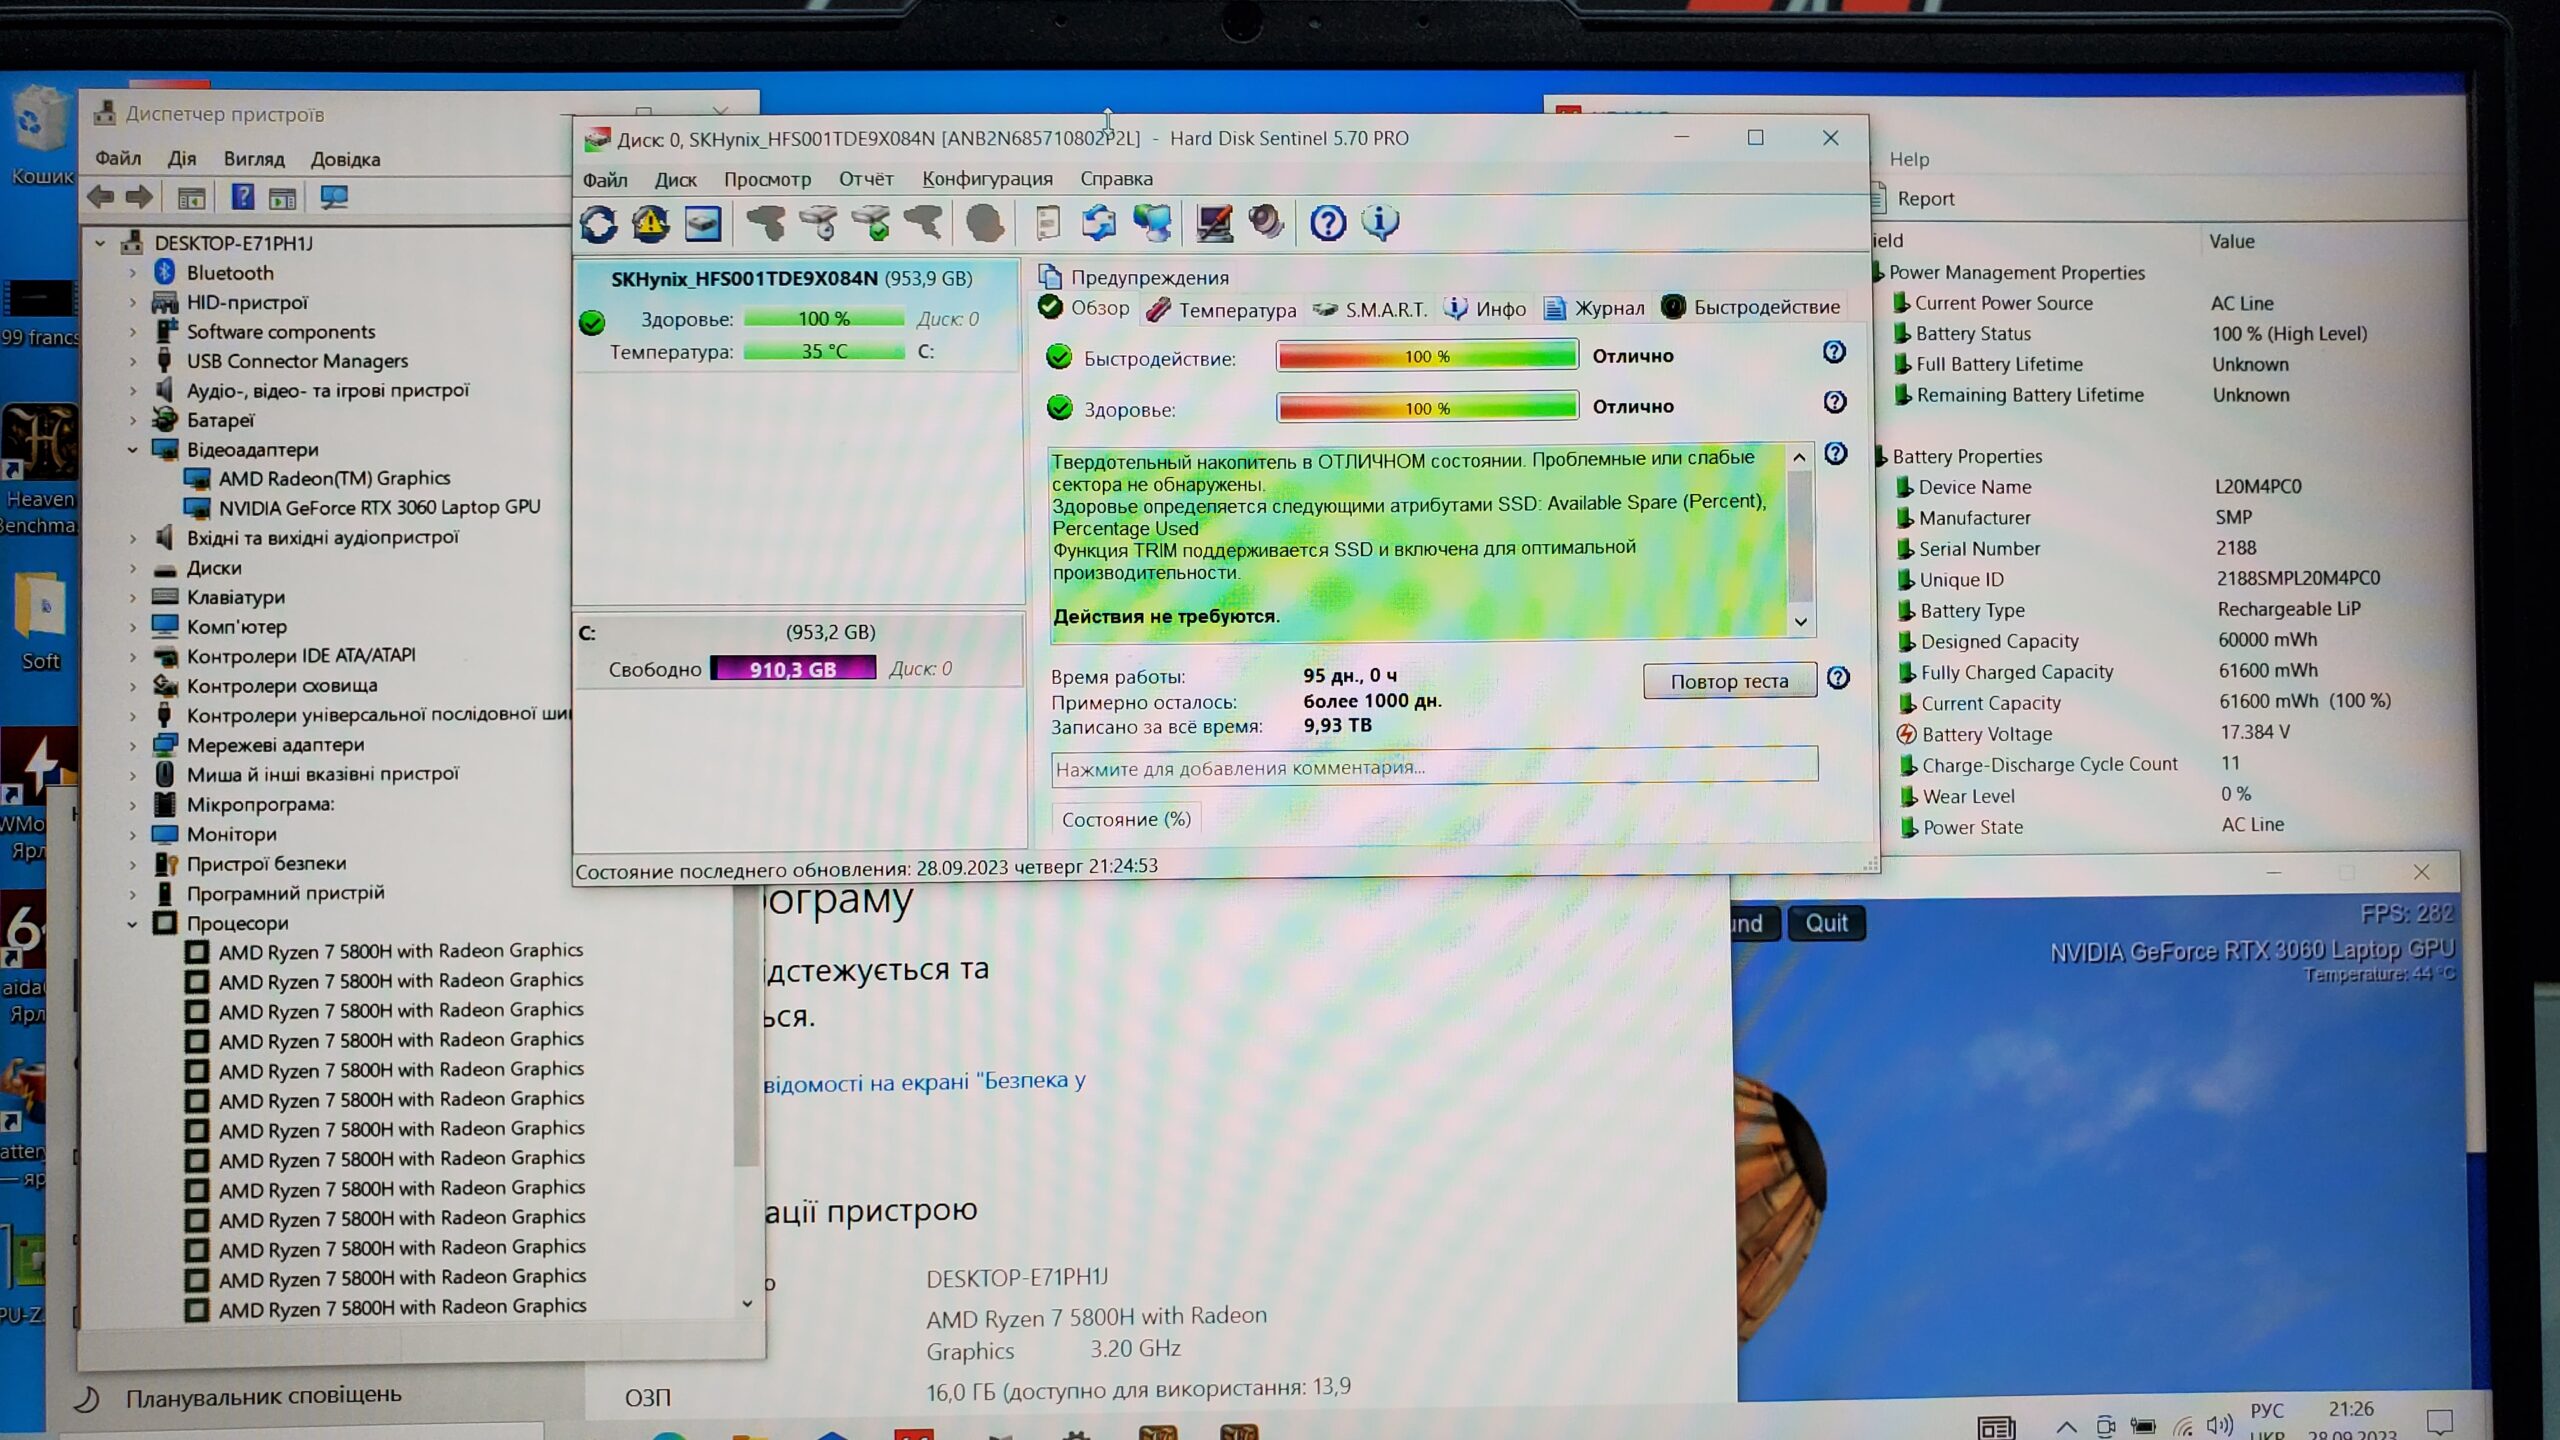Open the disk overview window icon
Screen dimensions: 2560x1440
pos(703,223)
